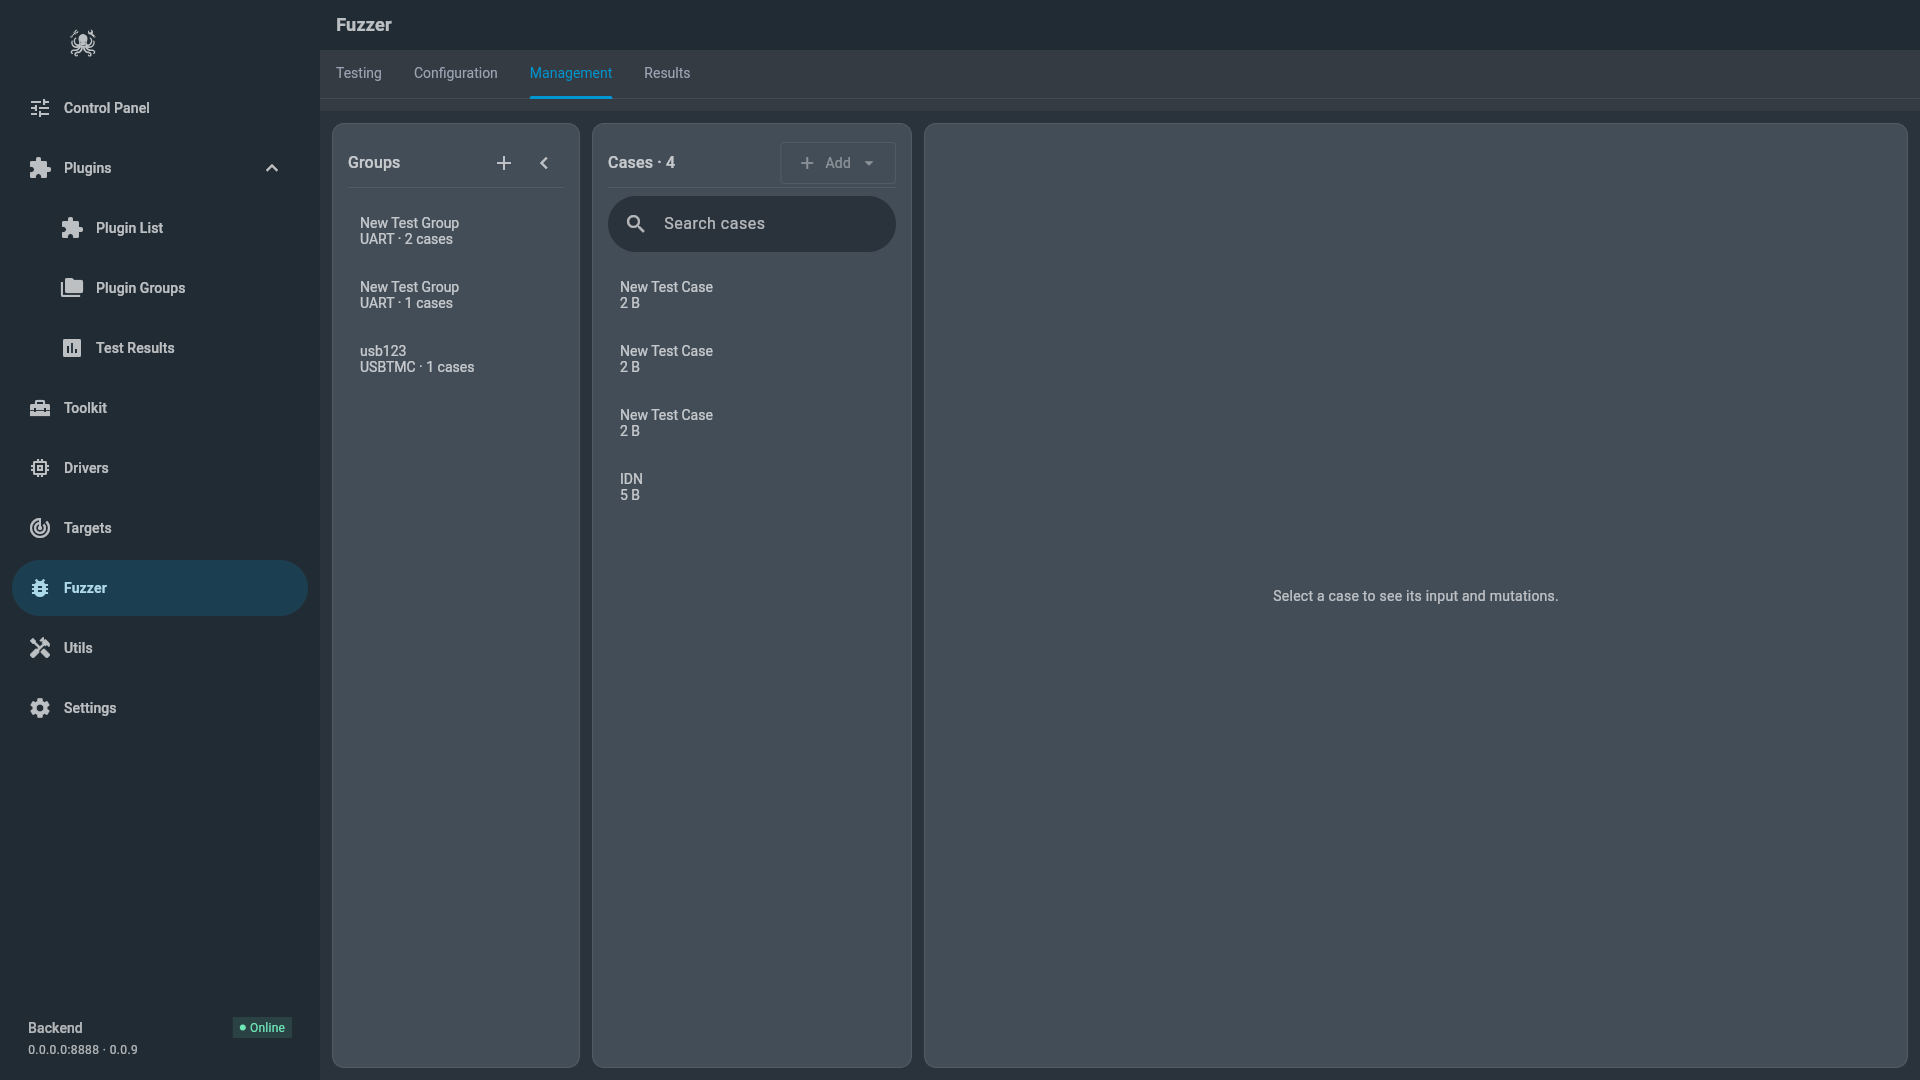Click the Groups panel heading
Screen dimensions: 1920x1080
374,163
